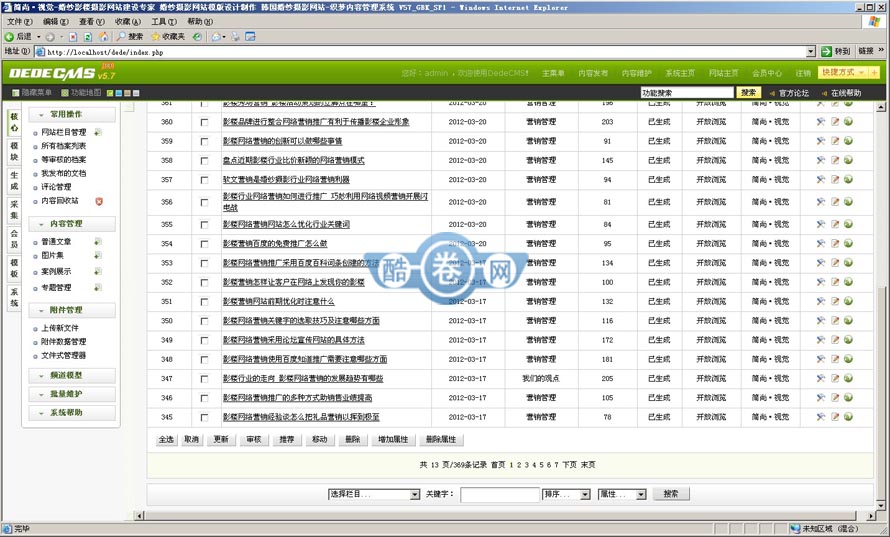Click the plus icon next to 快捷方式
Image resolution: width=890 pixels, height=537 pixels.
pyautogui.click(x=874, y=73)
